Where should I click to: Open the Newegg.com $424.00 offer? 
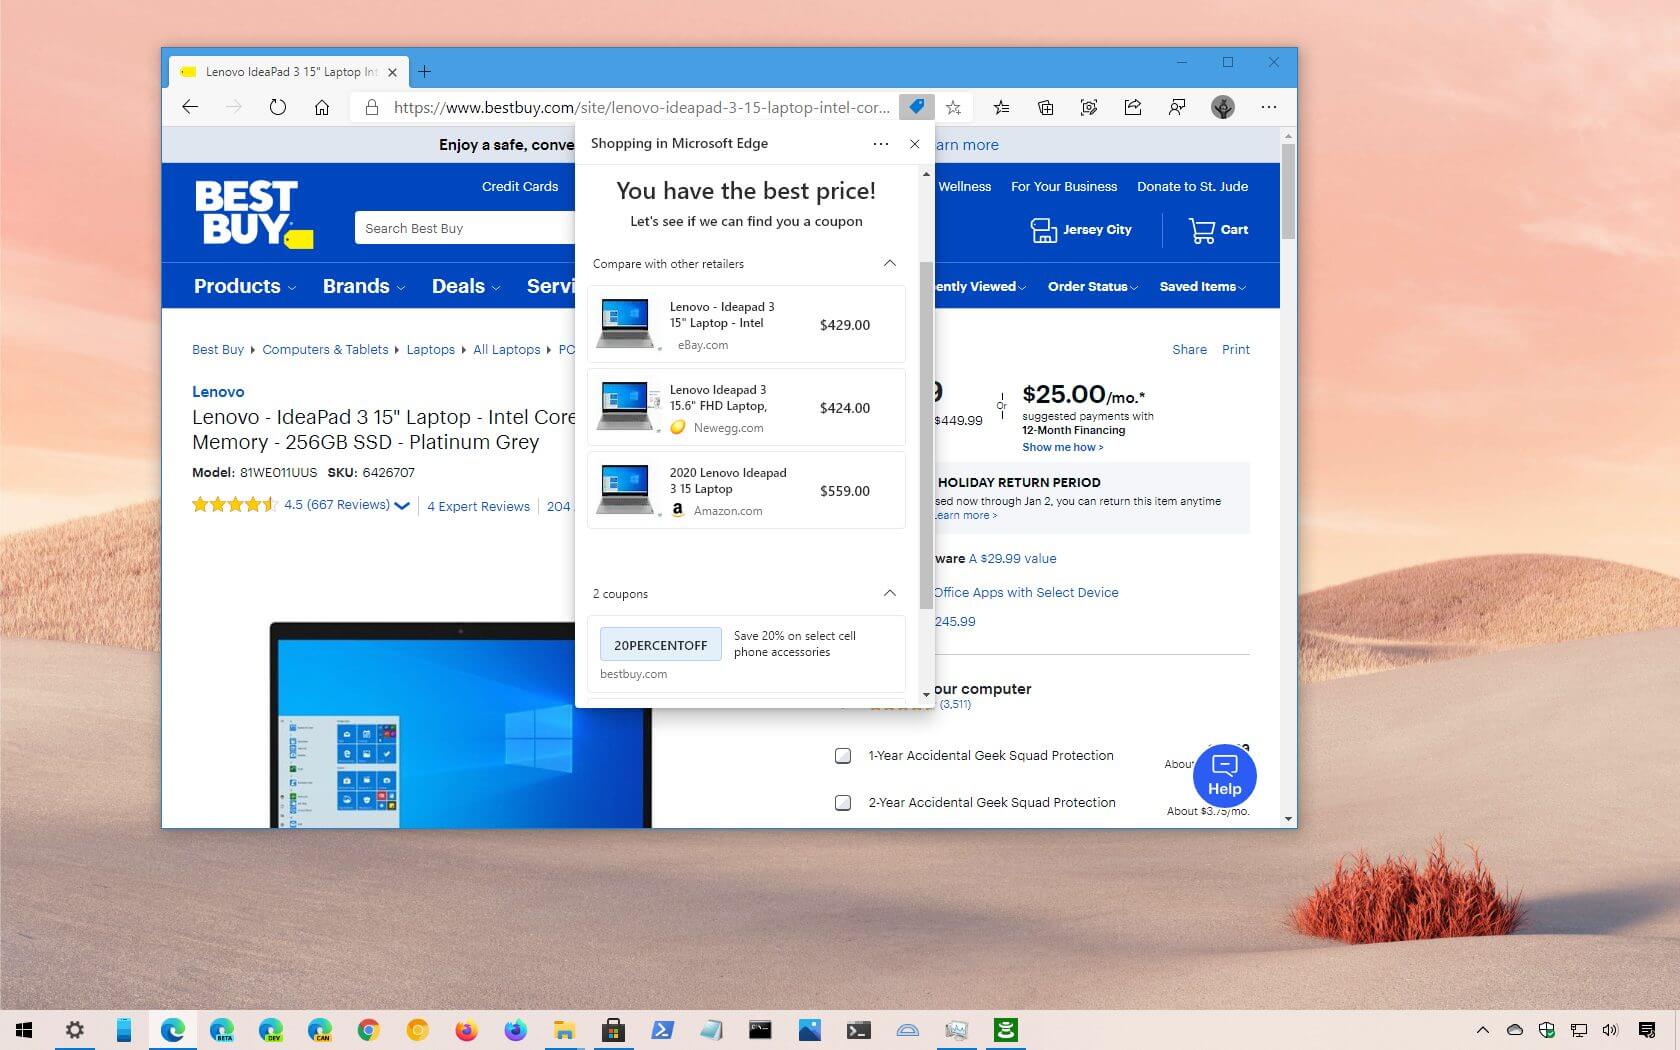(x=746, y=407)
